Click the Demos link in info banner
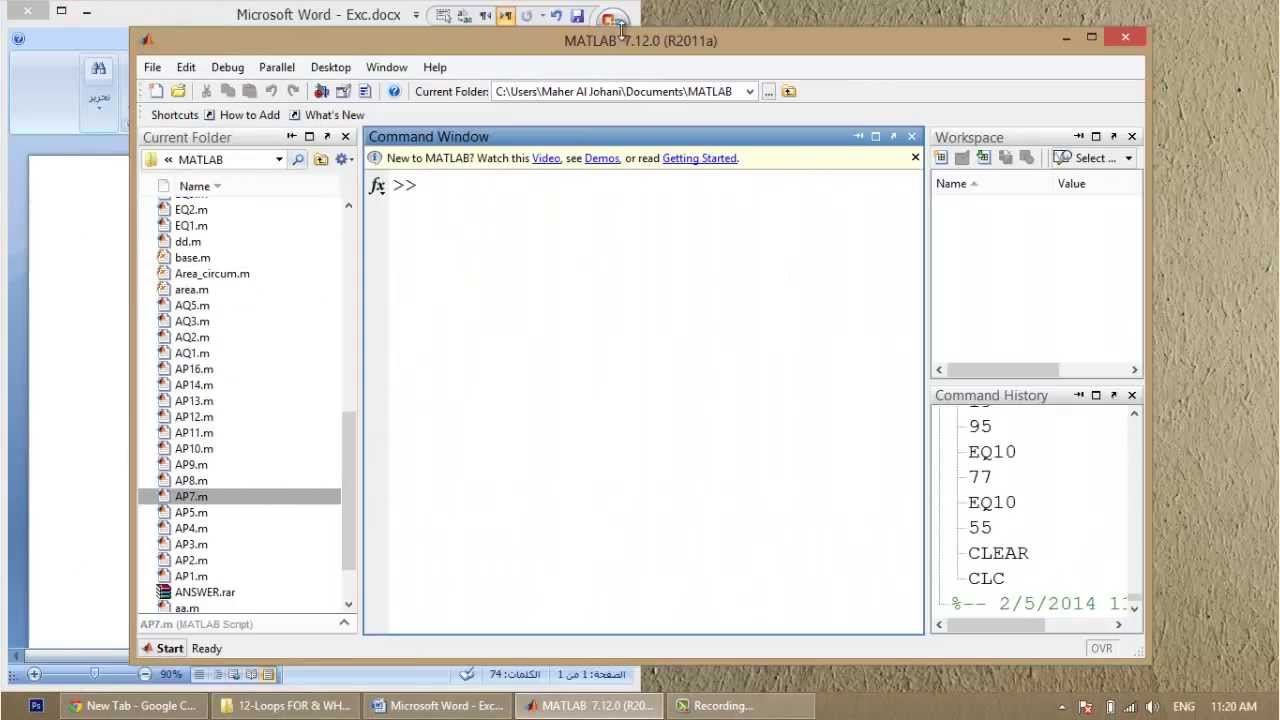The width and height of the screenshot is (1280, 720). click(602, 158)
